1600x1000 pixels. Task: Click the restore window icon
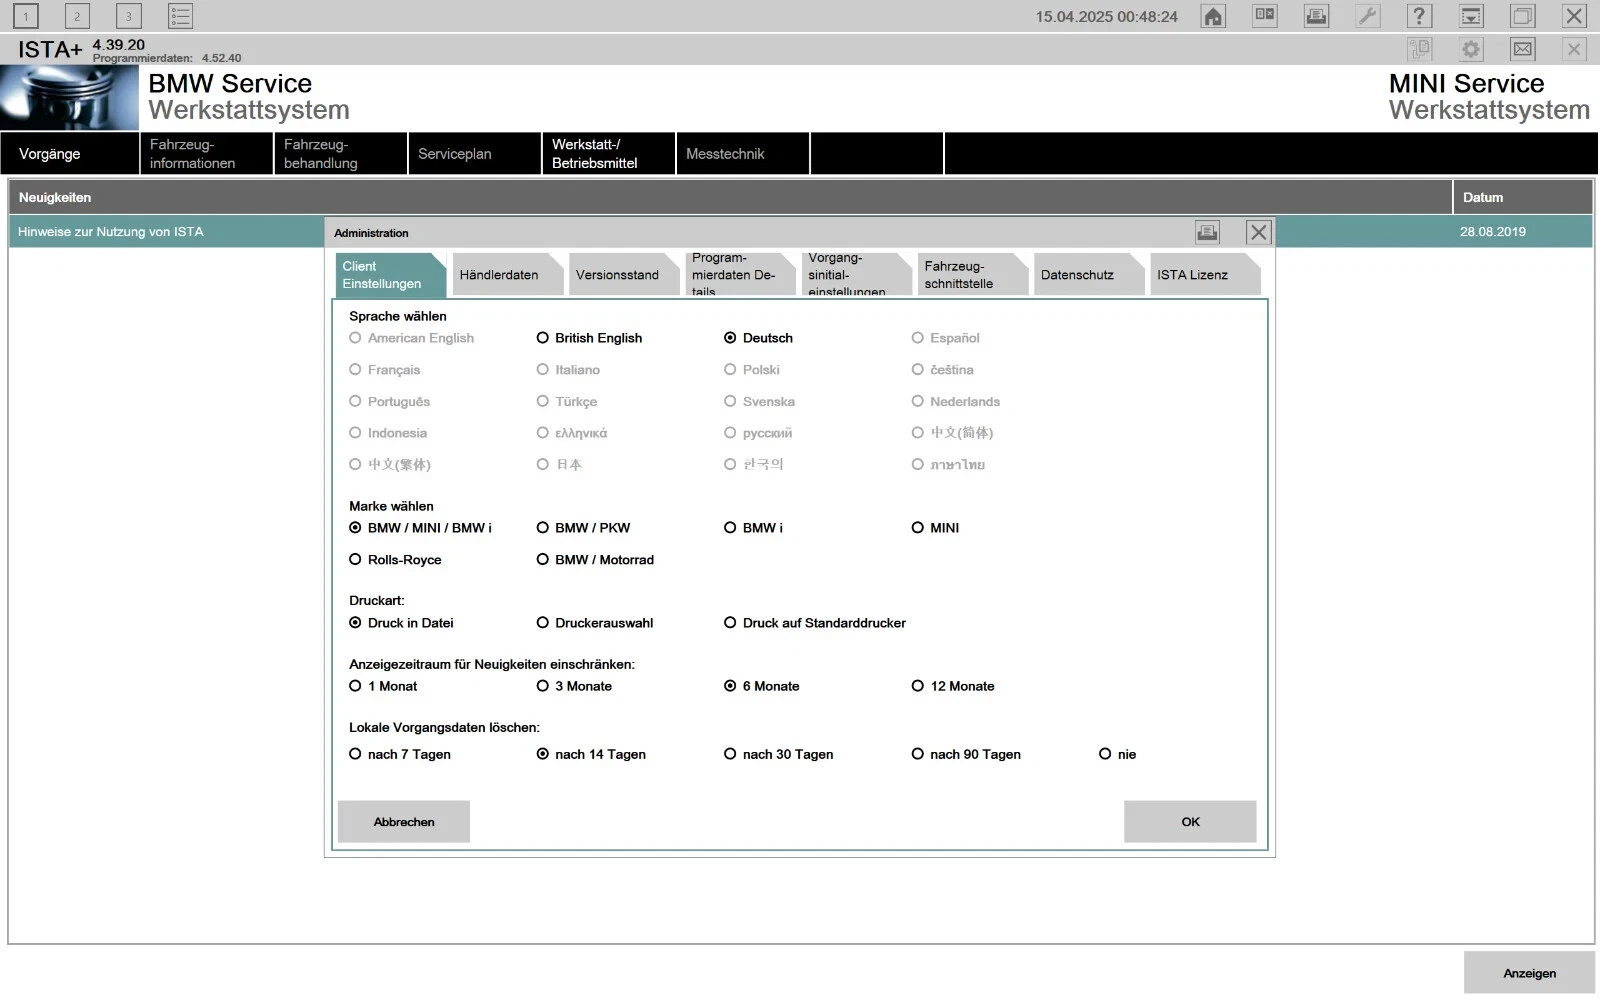[x=1522, y=16]
